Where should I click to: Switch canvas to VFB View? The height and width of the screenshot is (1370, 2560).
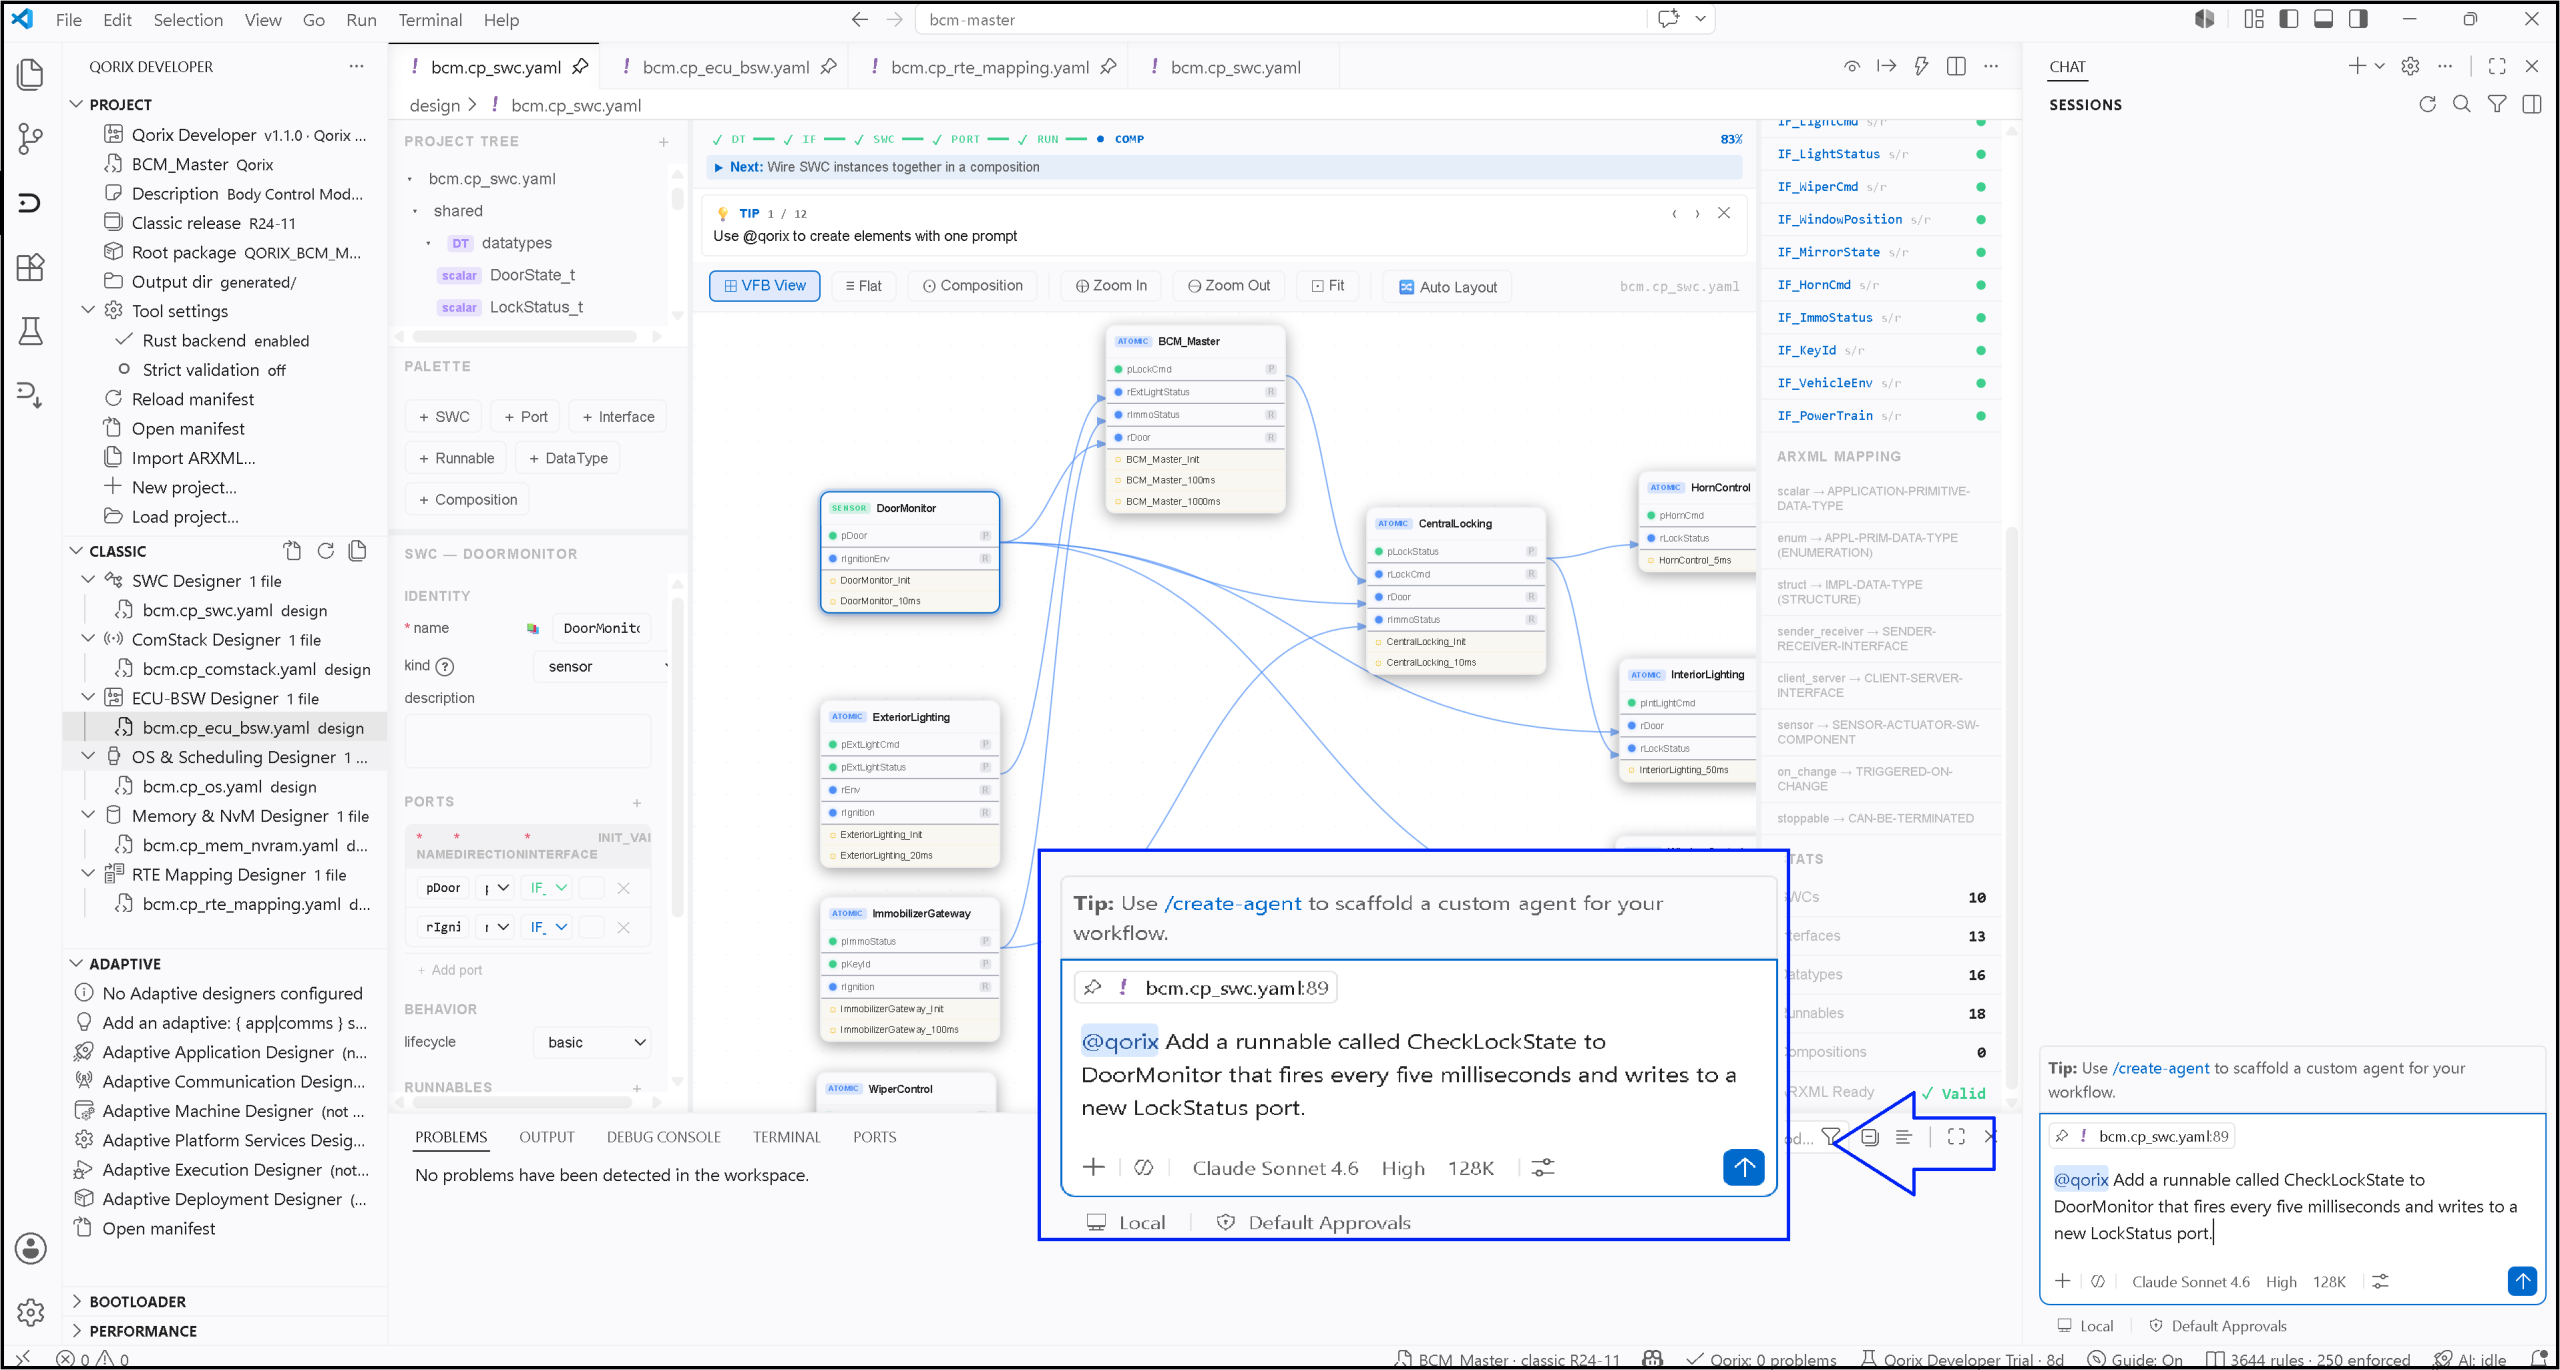point(765,286)
